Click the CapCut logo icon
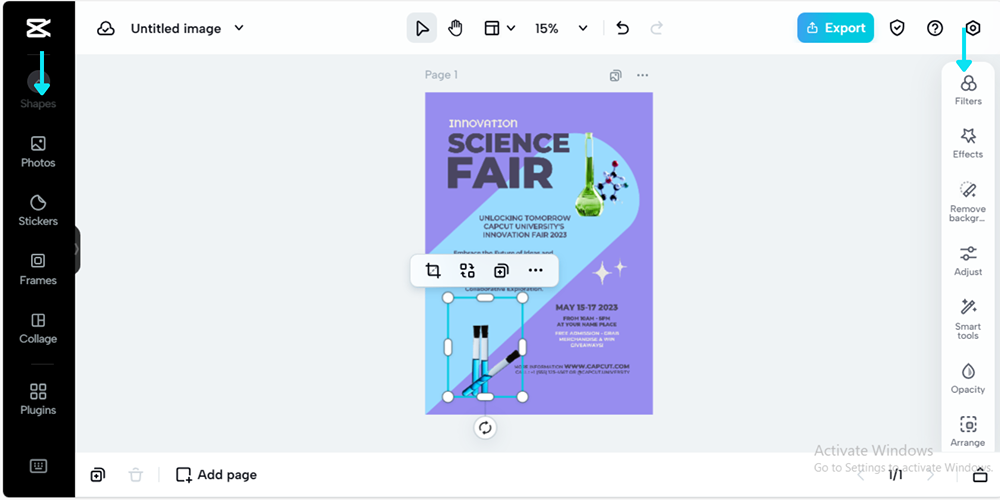The image size is (1000, 500). [x=38, y=28]
